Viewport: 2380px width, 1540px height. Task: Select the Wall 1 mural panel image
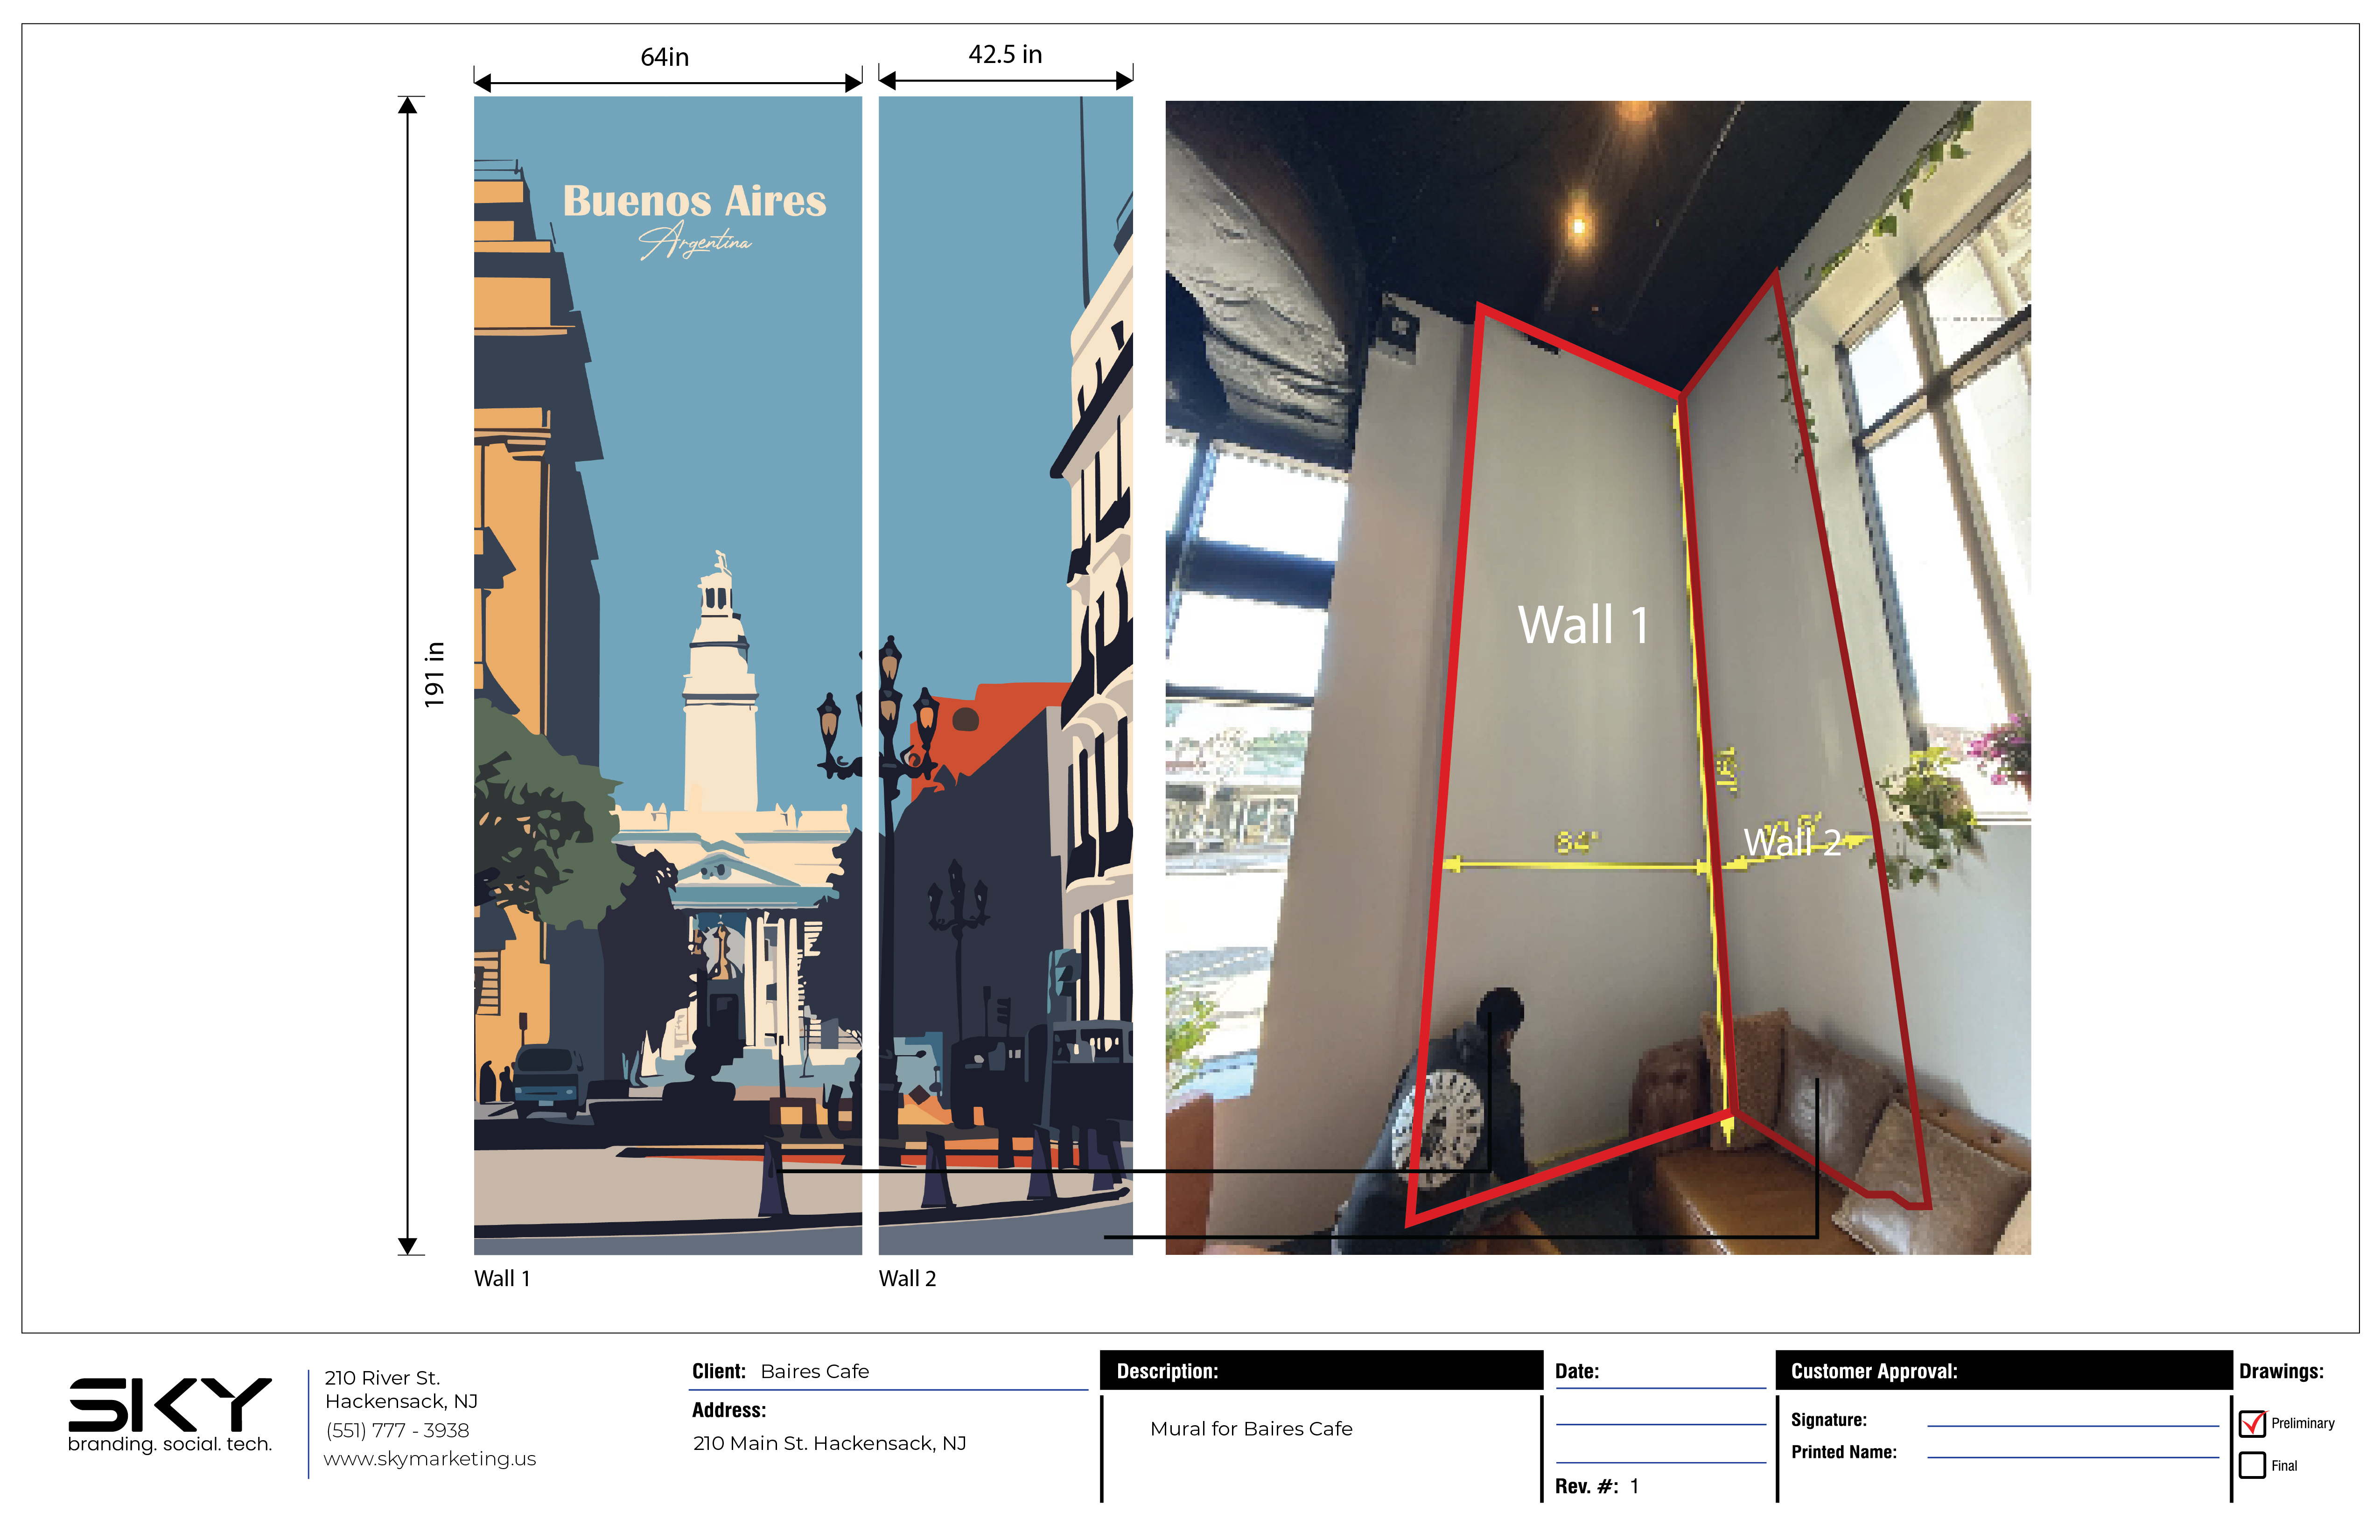668,675
